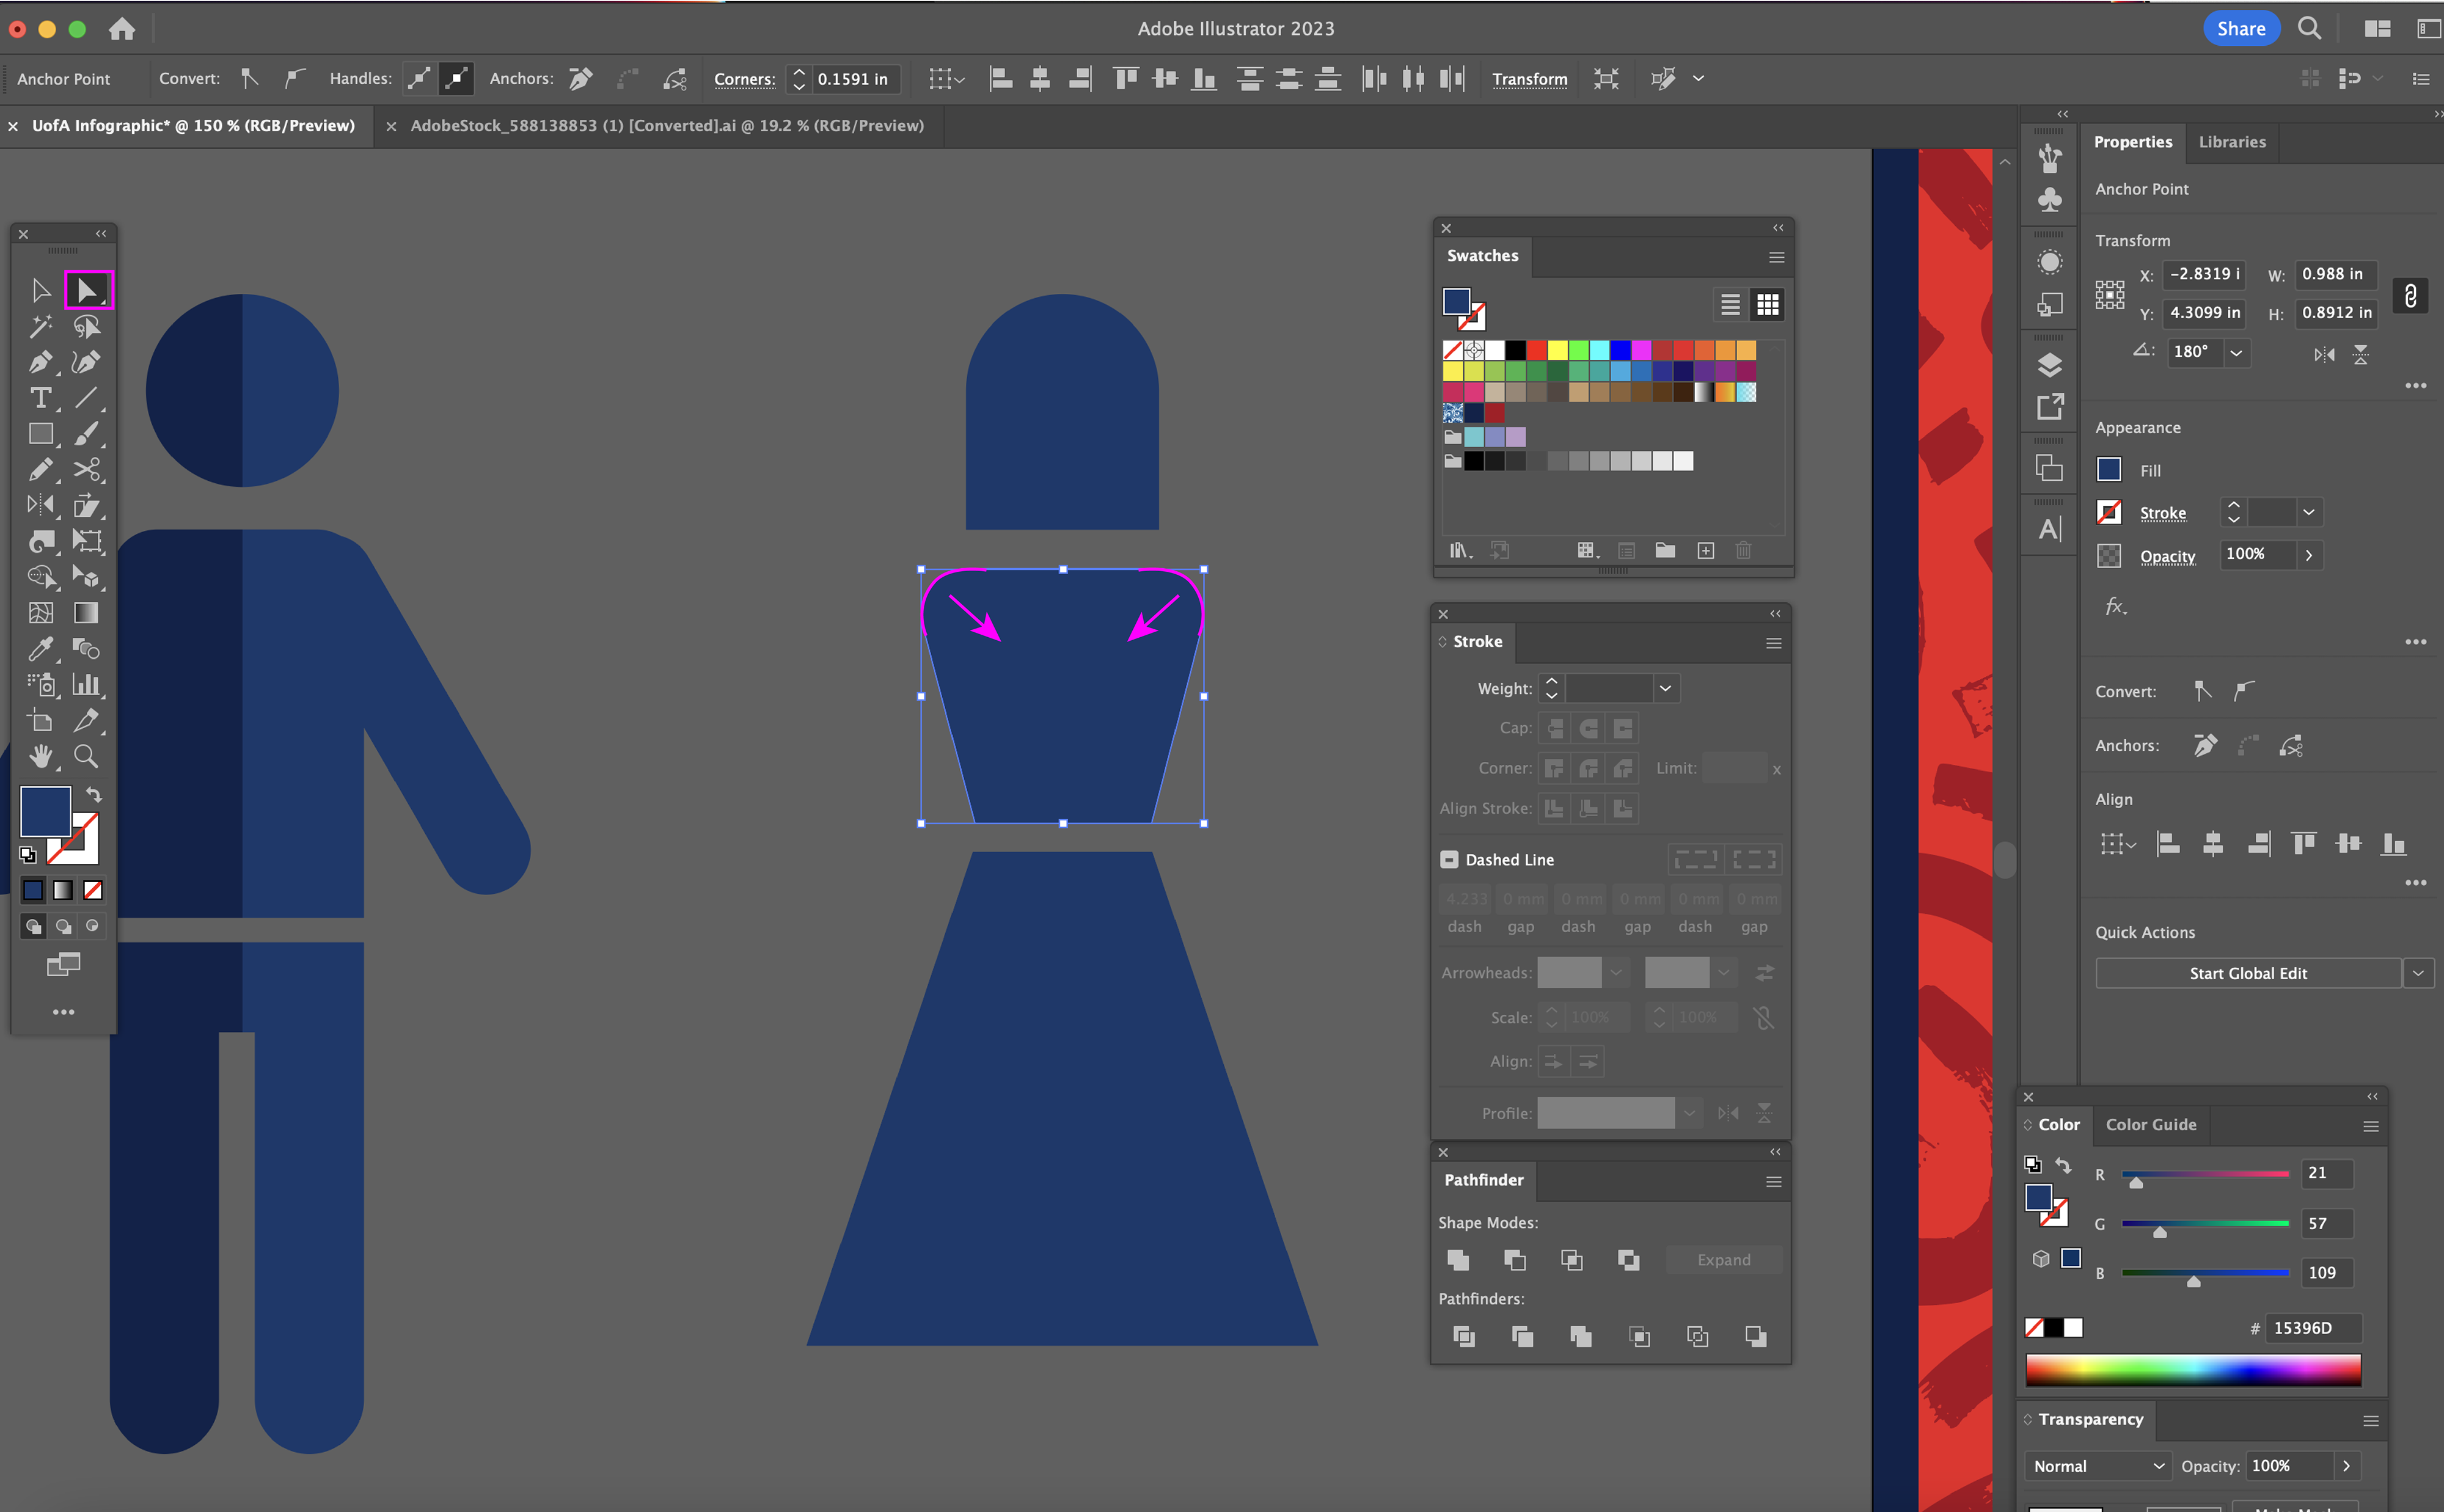Click the Magic Wand tool

(40, 326)
